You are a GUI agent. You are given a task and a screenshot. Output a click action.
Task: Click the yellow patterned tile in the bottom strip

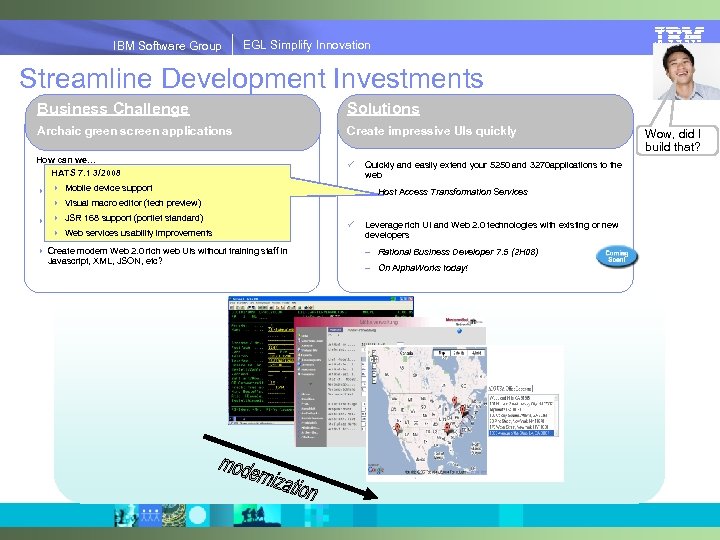[x=174, y=515]
